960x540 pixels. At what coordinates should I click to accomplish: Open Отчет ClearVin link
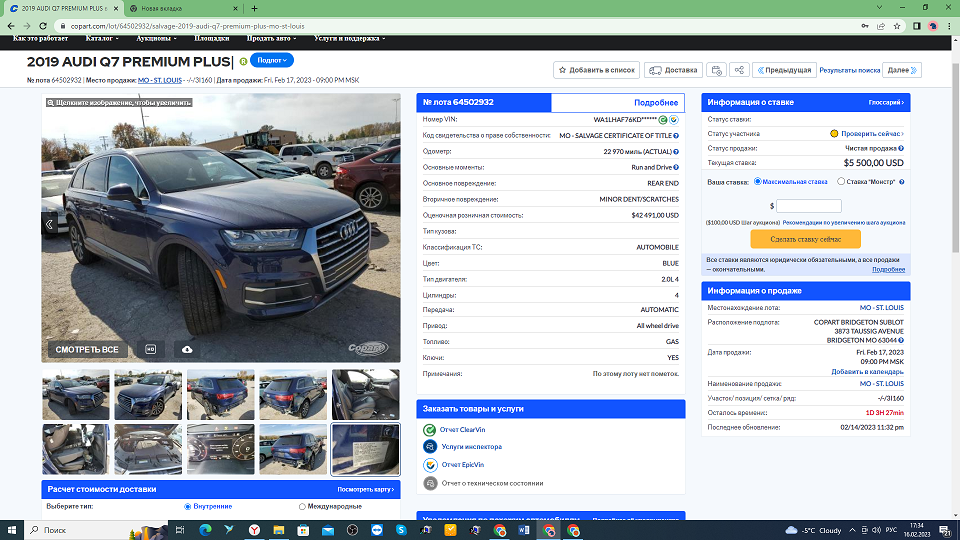pos(462,430)
